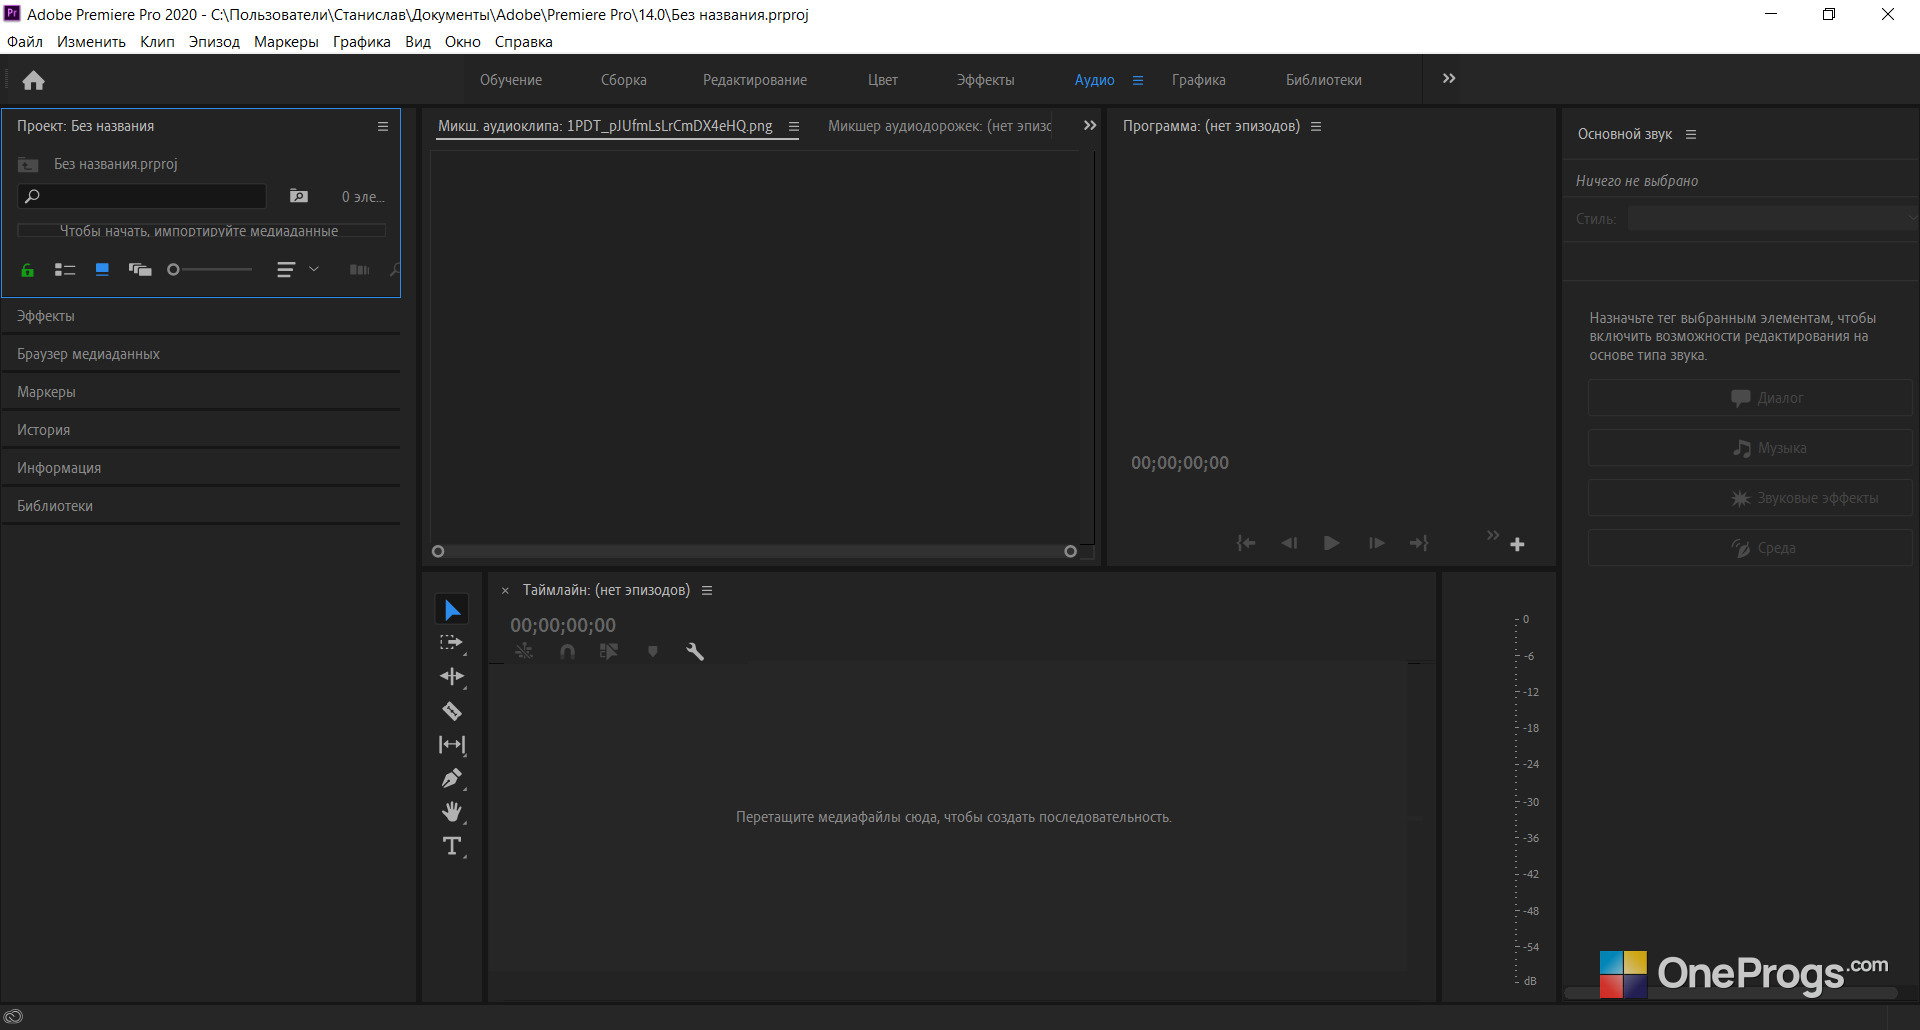Click the Среда audio type button
Viewport: 1920px width, 1030px height.
tap(1750, 548)
